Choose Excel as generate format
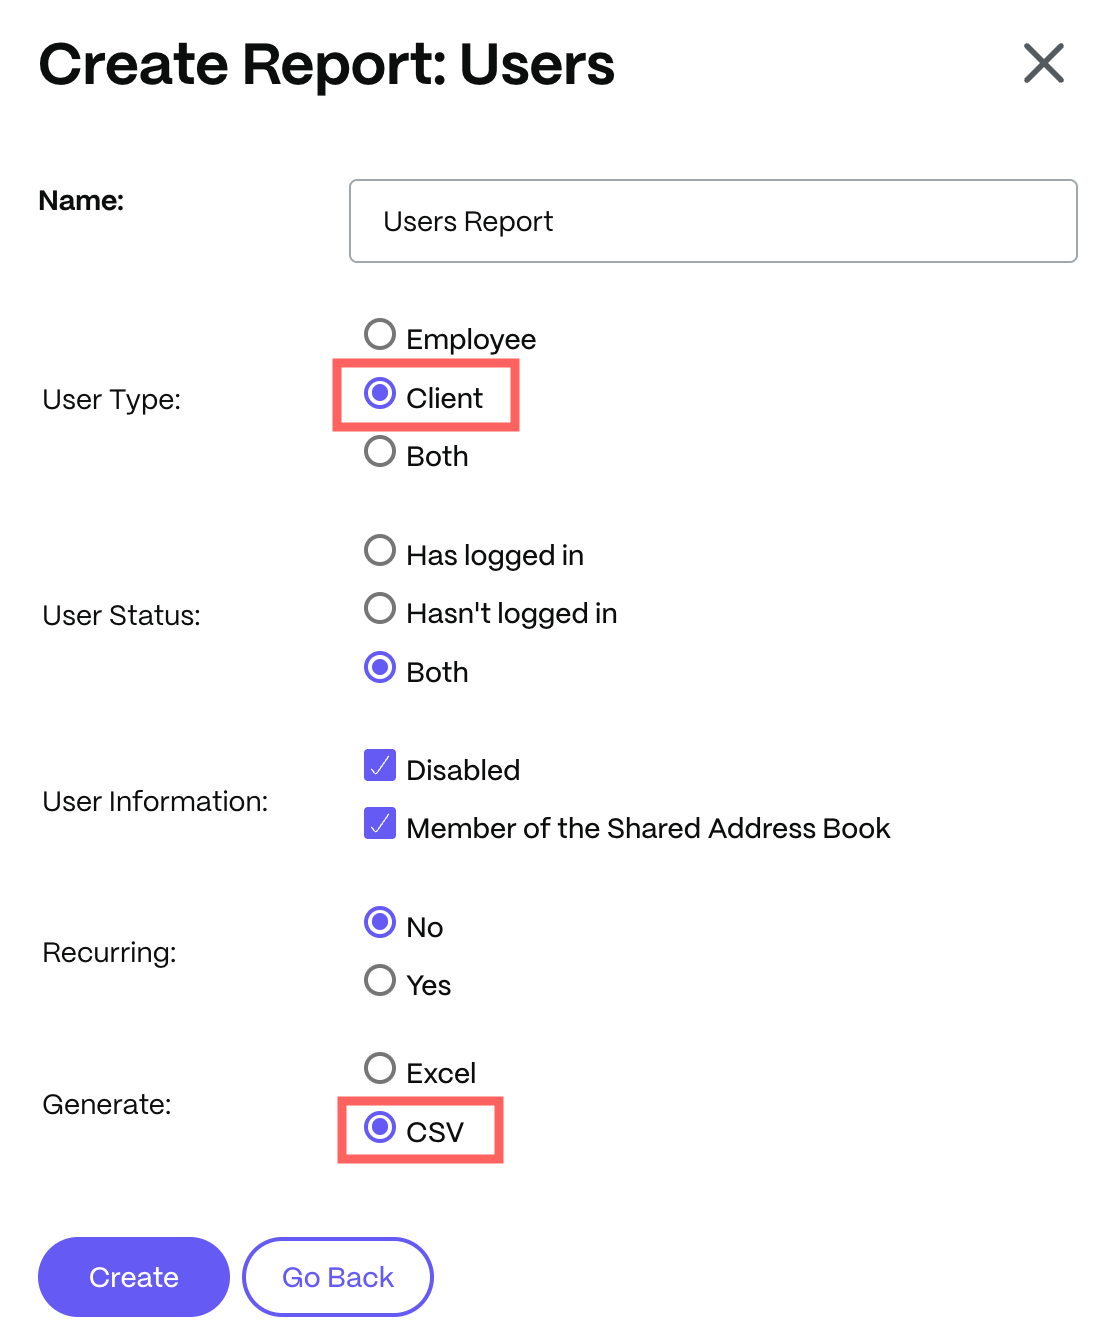The height and width of the screenshot is (1344, 1108). [x=380, y=1068]
